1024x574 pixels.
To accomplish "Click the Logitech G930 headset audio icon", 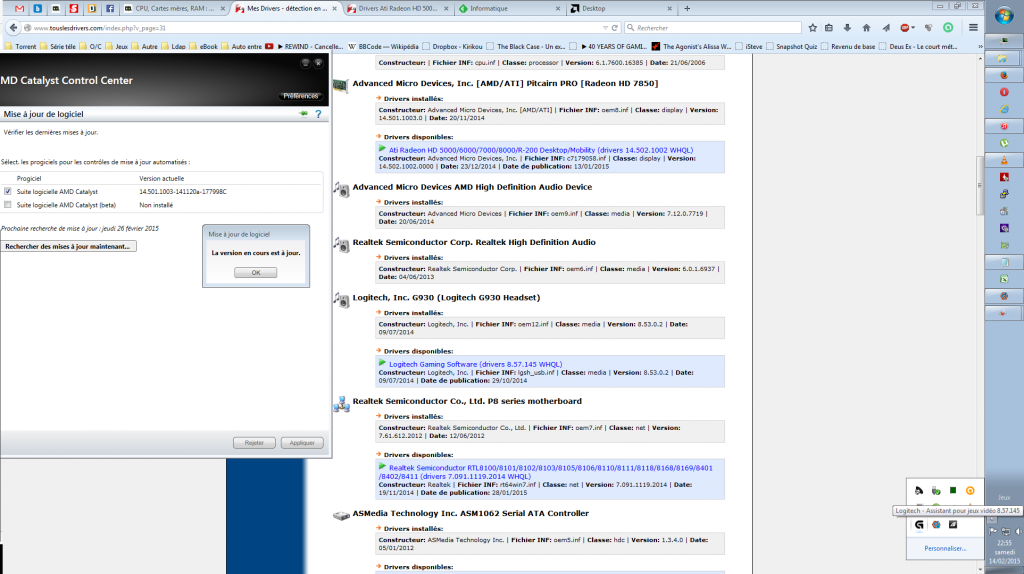I will pyautogui.click(x=341, y=300).
